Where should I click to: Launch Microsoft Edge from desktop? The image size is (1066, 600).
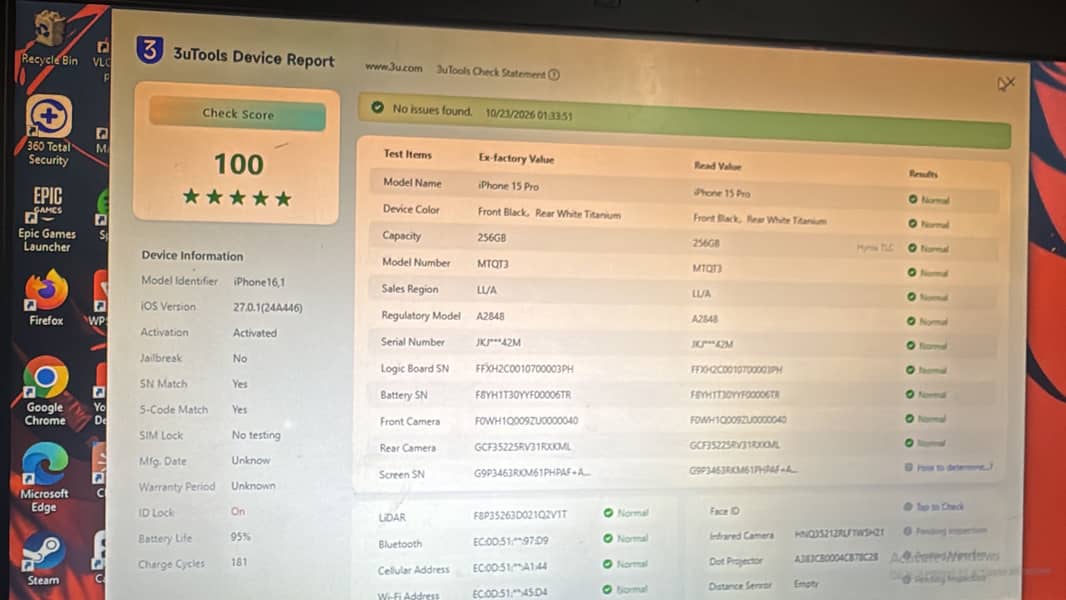point(44,478)
